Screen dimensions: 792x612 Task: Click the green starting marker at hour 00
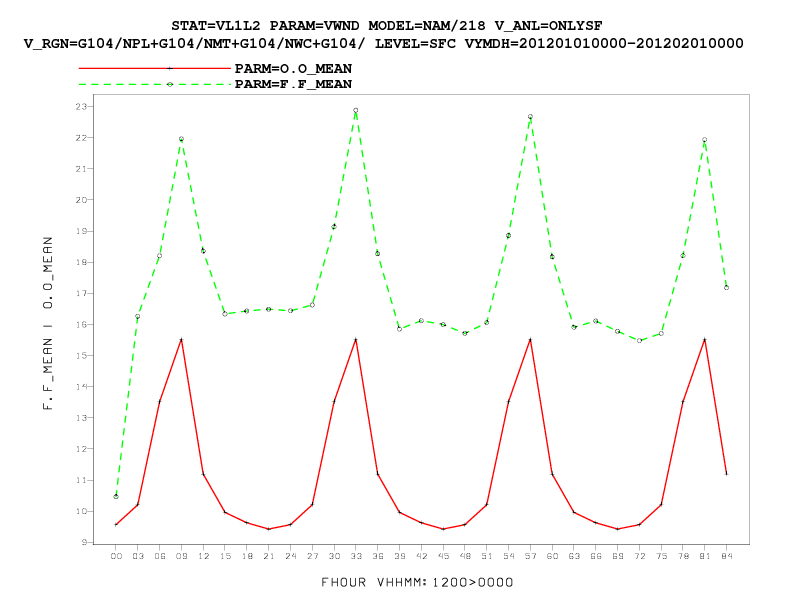(116, 496)
